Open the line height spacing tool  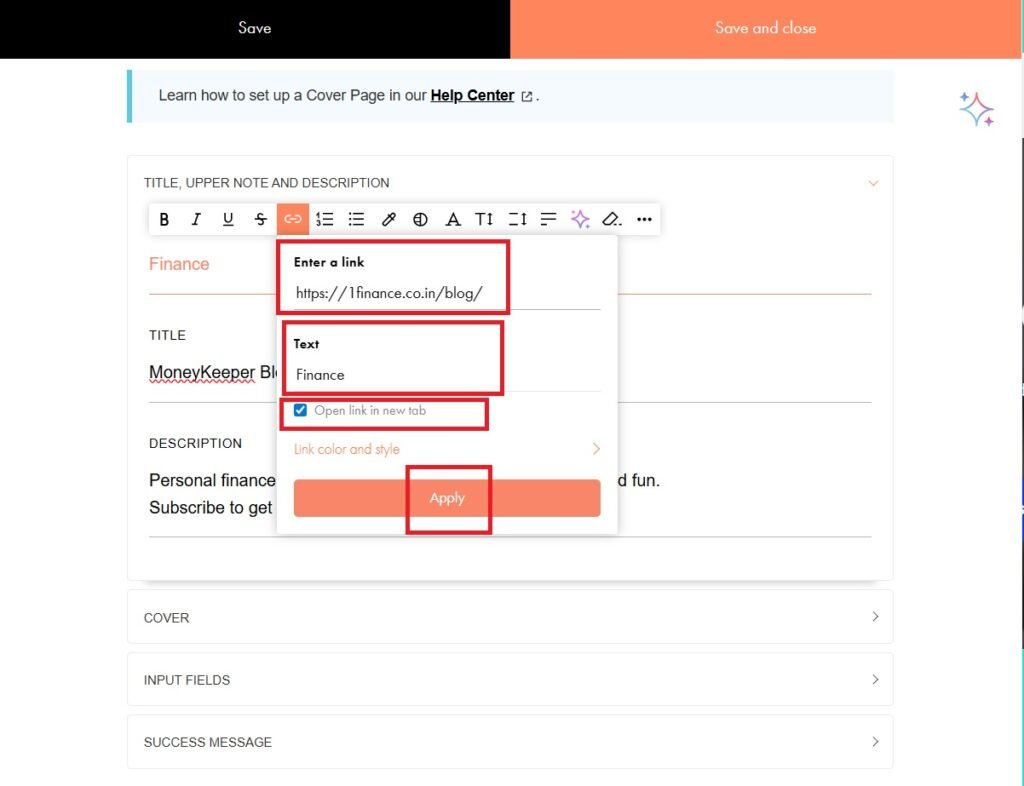[517, 219]
